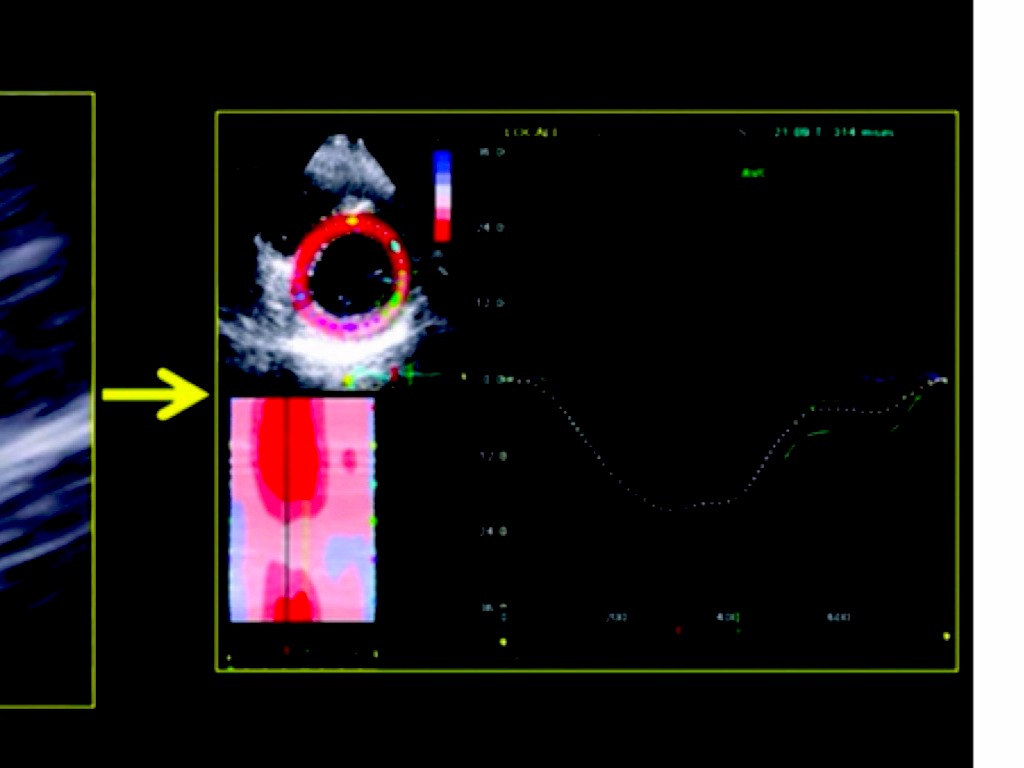
Task: Click the vertical black cursor line in the color map
Action: [x=287, y=510]
